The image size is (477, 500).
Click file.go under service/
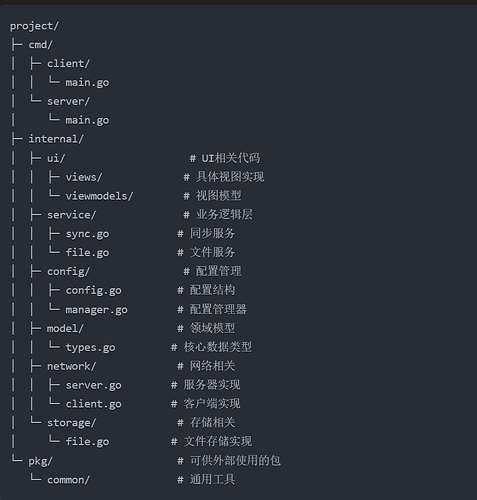[87, 253]
